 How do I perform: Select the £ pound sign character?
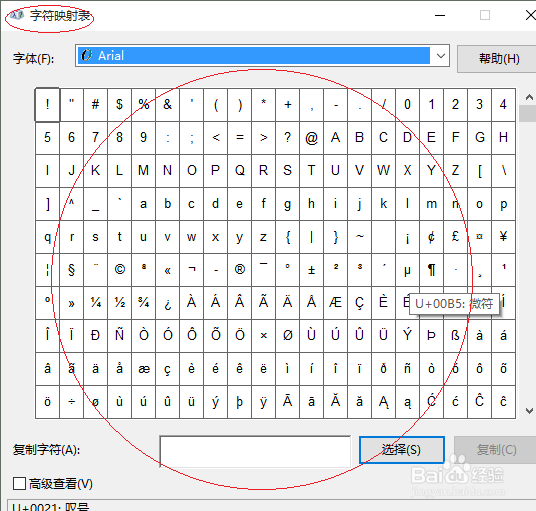(x=455, y=237)
